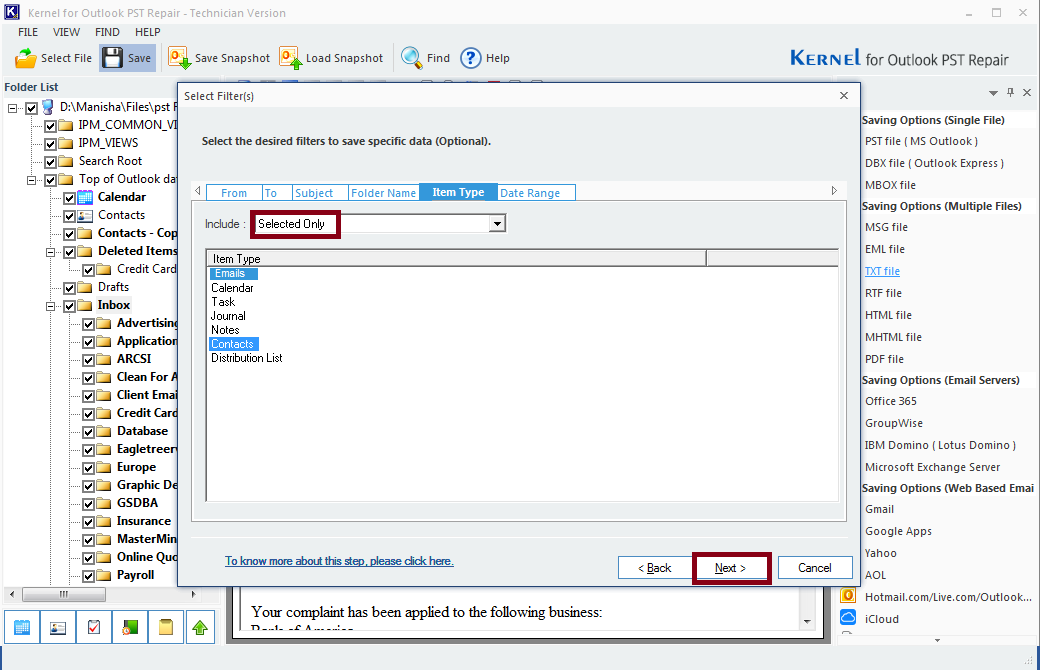Open the journal icon below Folder List
The image size is (1040, 670).
tap(129, 627)
